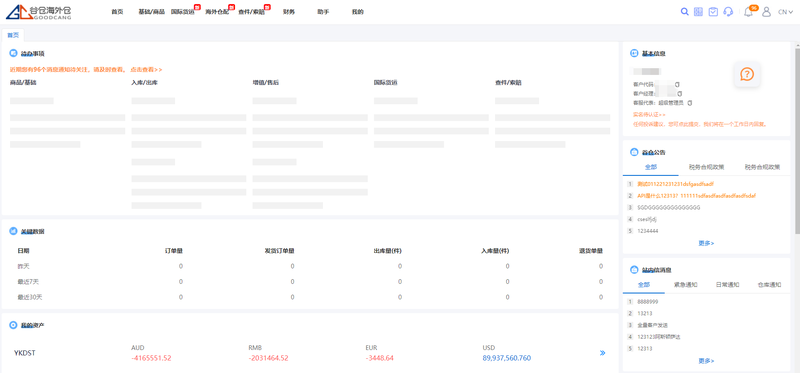Click the 我的资产 section icon
This screenshot has height=373, width=800.
point(13,325)
